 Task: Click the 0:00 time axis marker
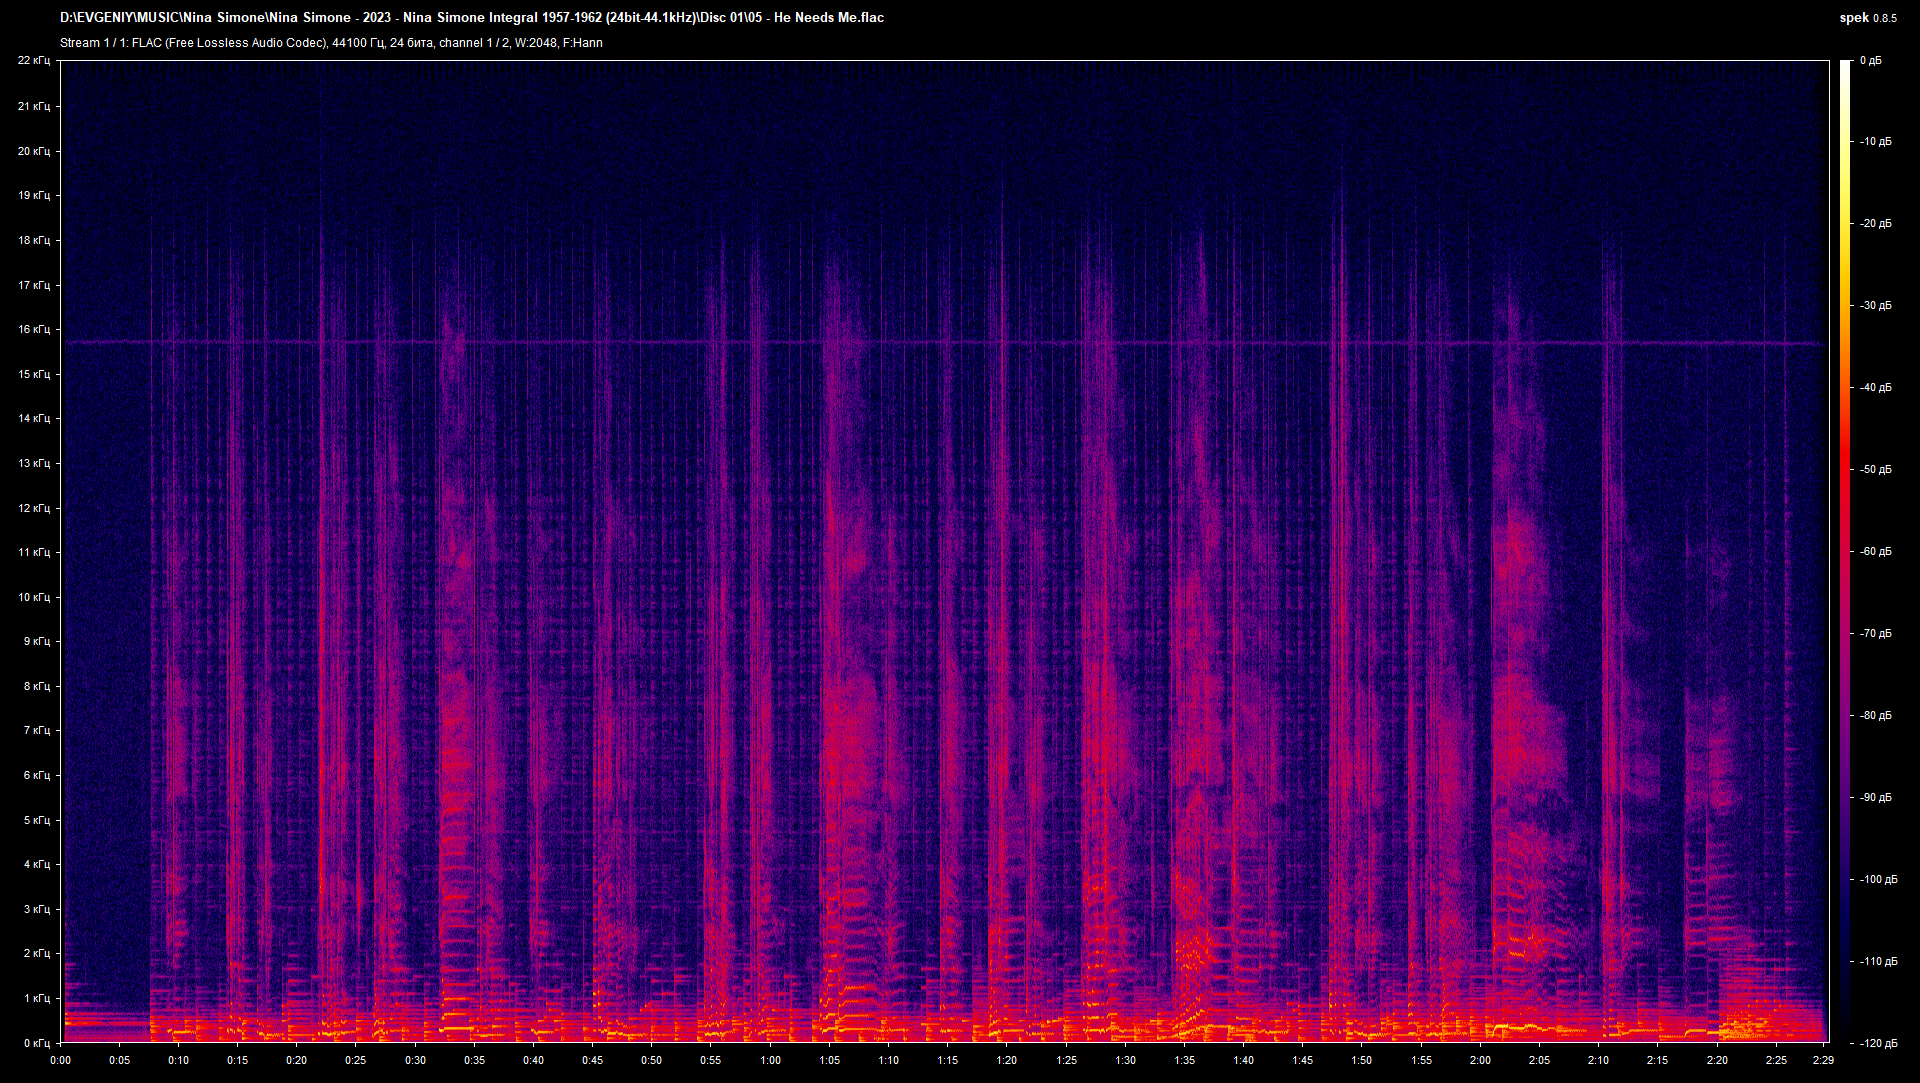(x=60, y=1060)
